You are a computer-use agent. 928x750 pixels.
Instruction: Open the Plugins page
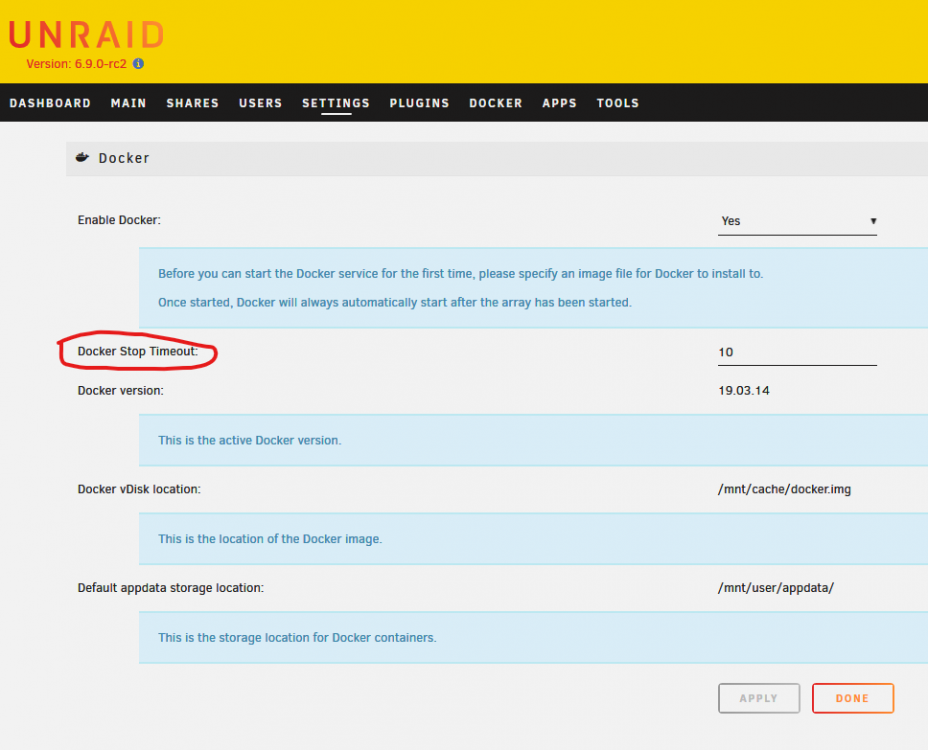[x=419, y=103]
